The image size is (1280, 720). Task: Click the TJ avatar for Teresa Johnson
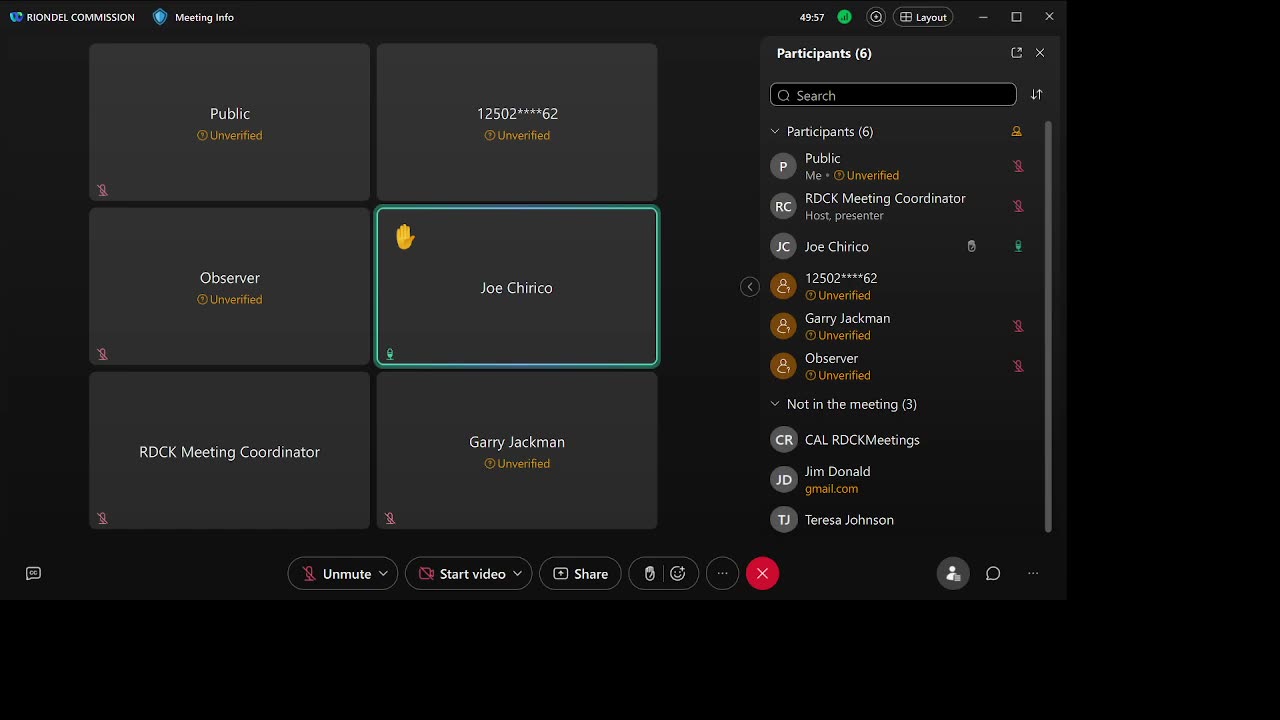click(x=784, y=520)
